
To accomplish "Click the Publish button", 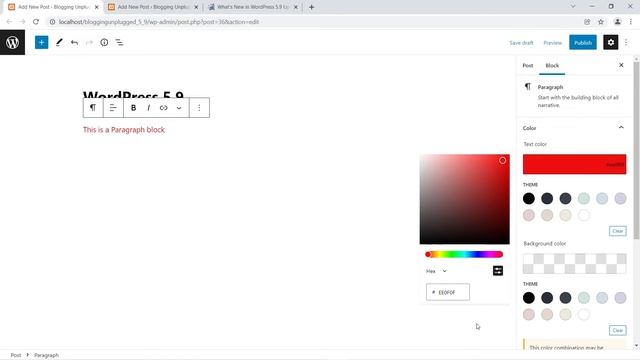I will pos(583,42).
